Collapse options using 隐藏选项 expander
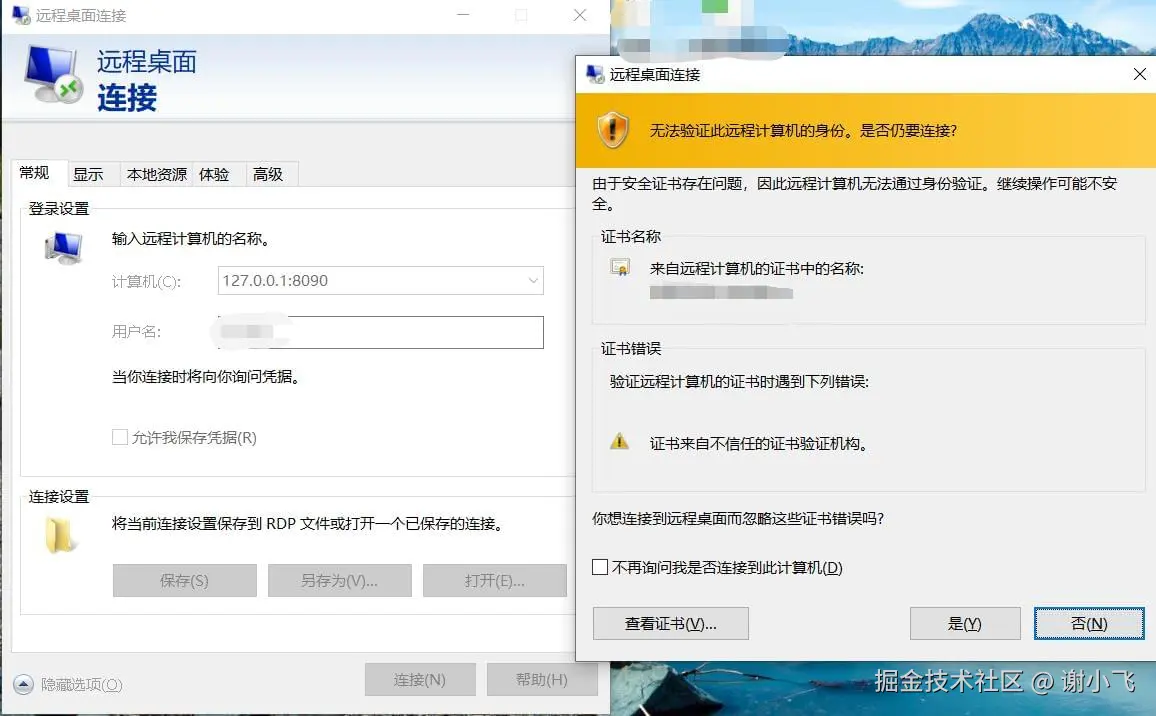 [x=22, y=685]
